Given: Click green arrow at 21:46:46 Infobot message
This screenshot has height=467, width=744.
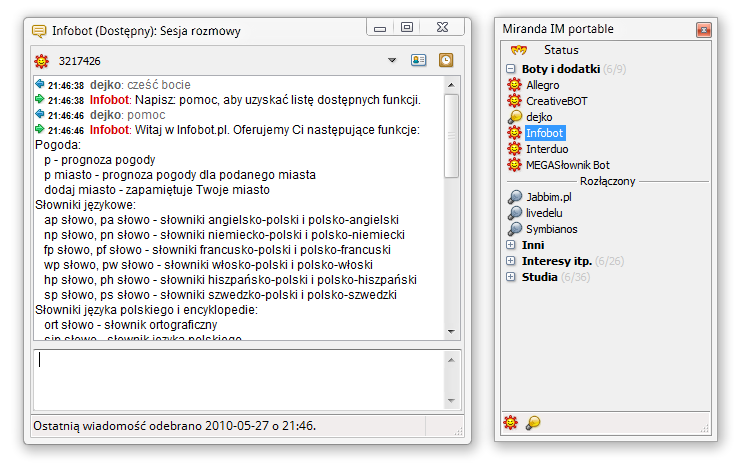Looking at the screenshot, I should point(40,129).
